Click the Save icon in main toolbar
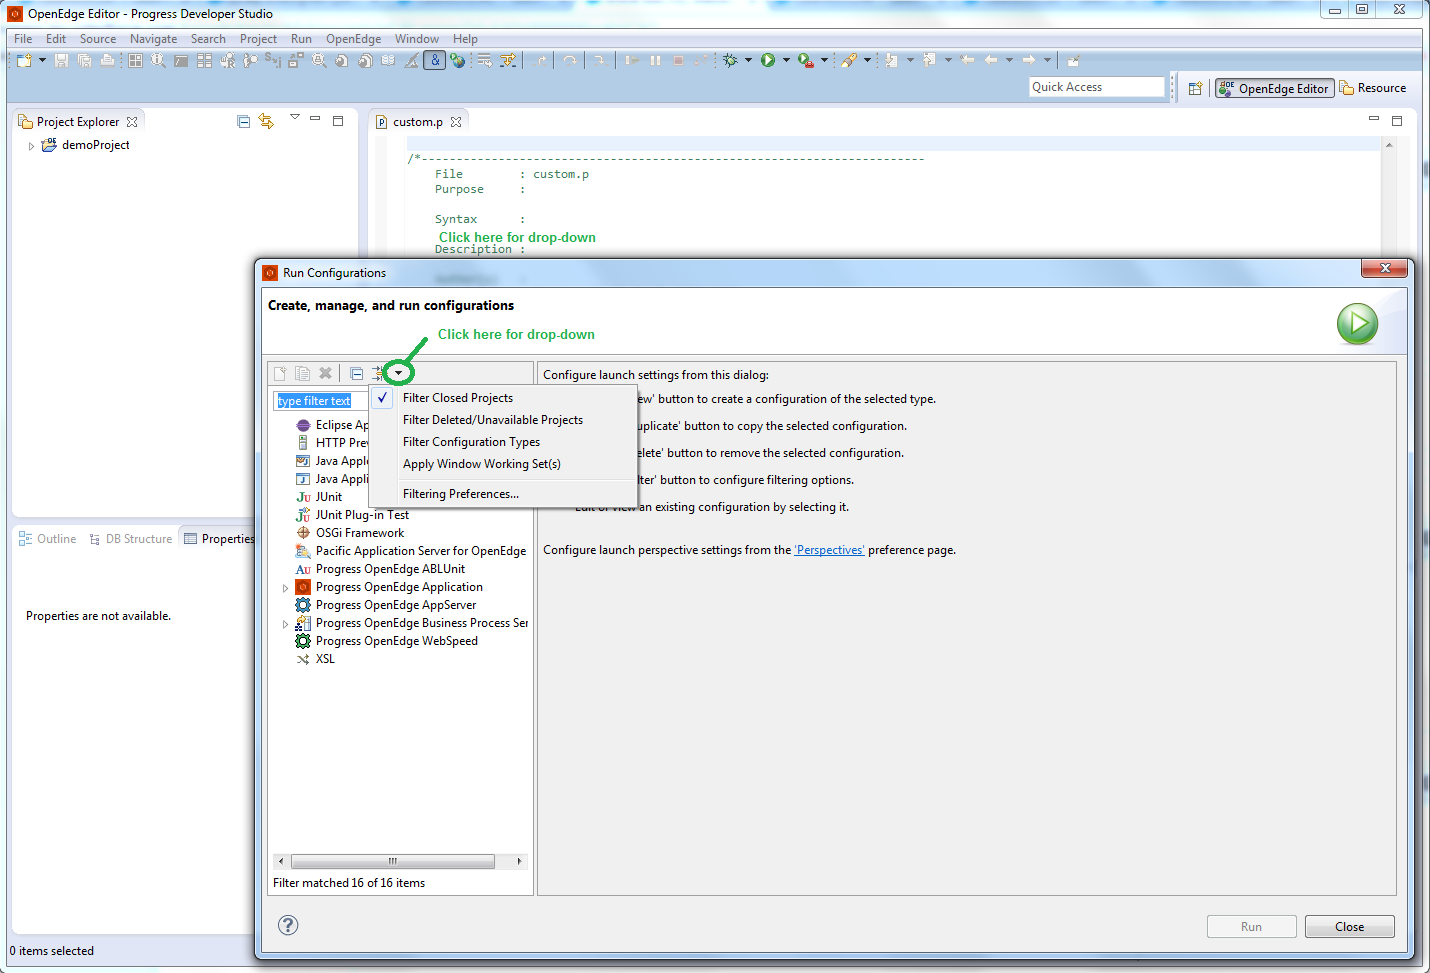 pyautogui.click(x=62, y=60)
